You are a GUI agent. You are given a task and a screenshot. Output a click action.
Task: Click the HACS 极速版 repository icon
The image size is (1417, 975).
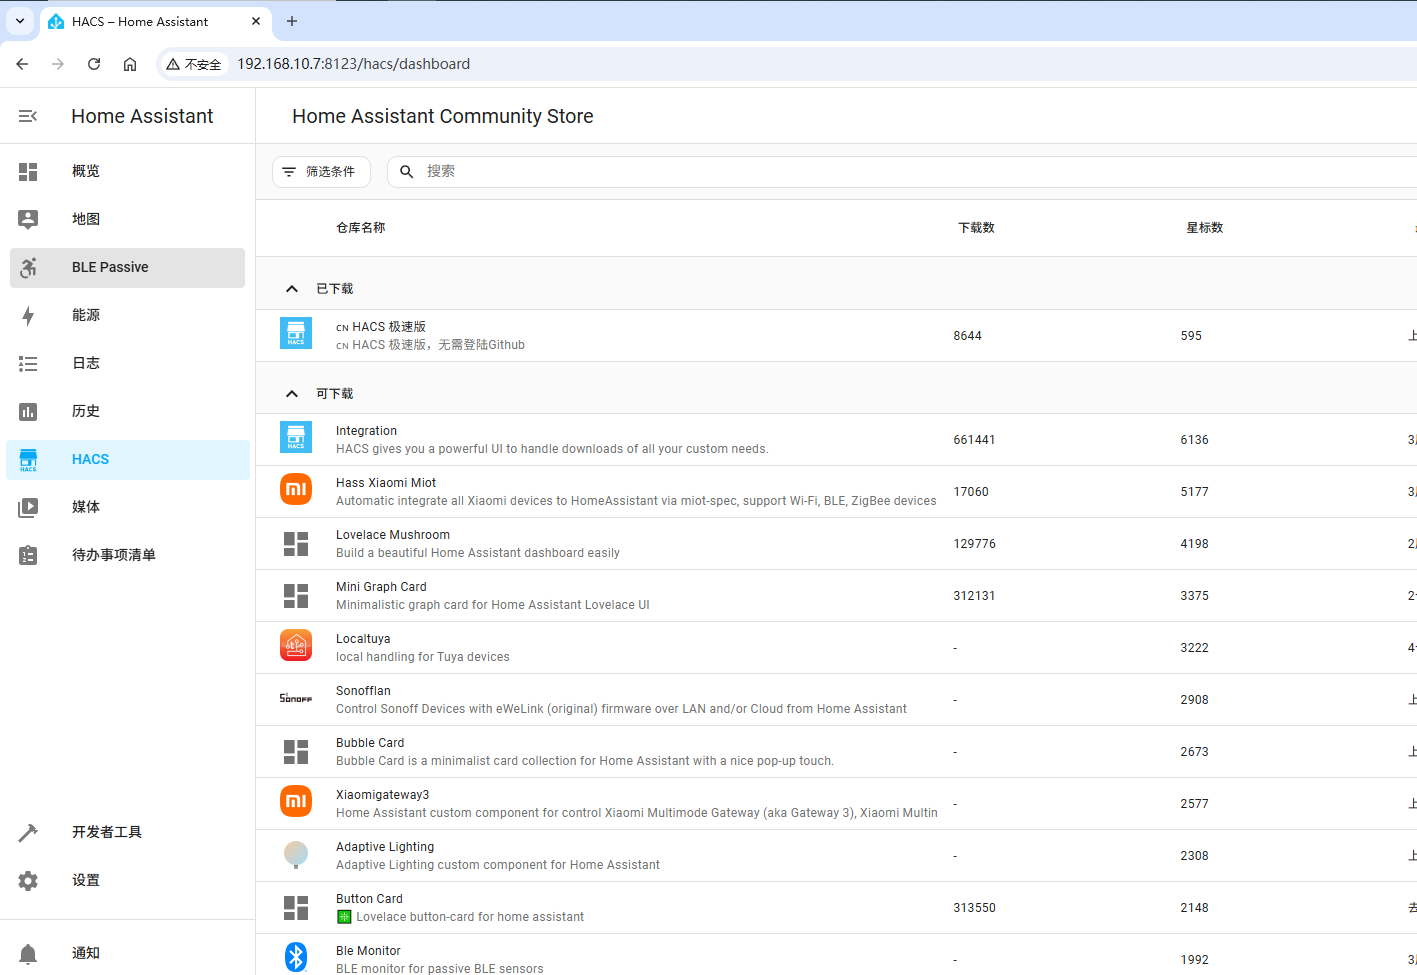(x=296, y=334)
